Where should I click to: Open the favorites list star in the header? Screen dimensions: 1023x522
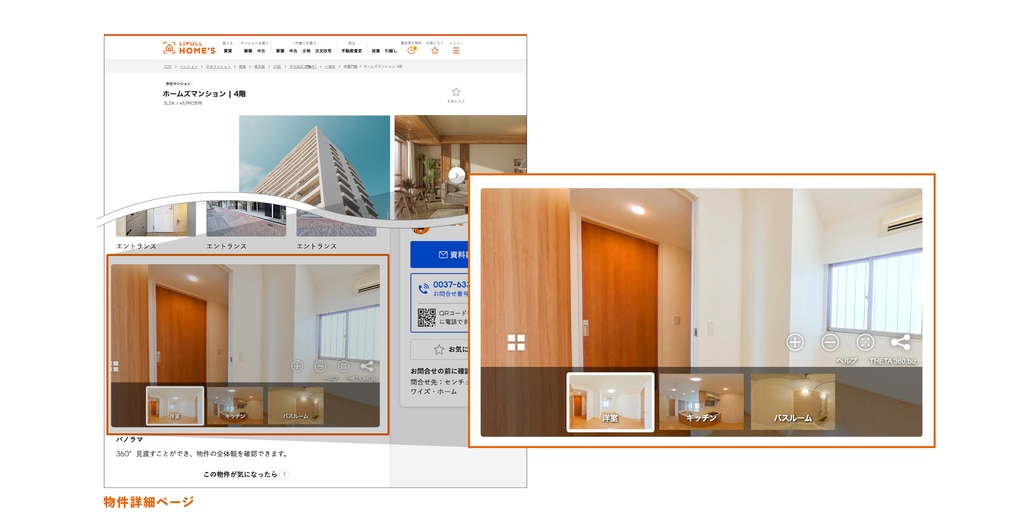(x=434, y=49)
